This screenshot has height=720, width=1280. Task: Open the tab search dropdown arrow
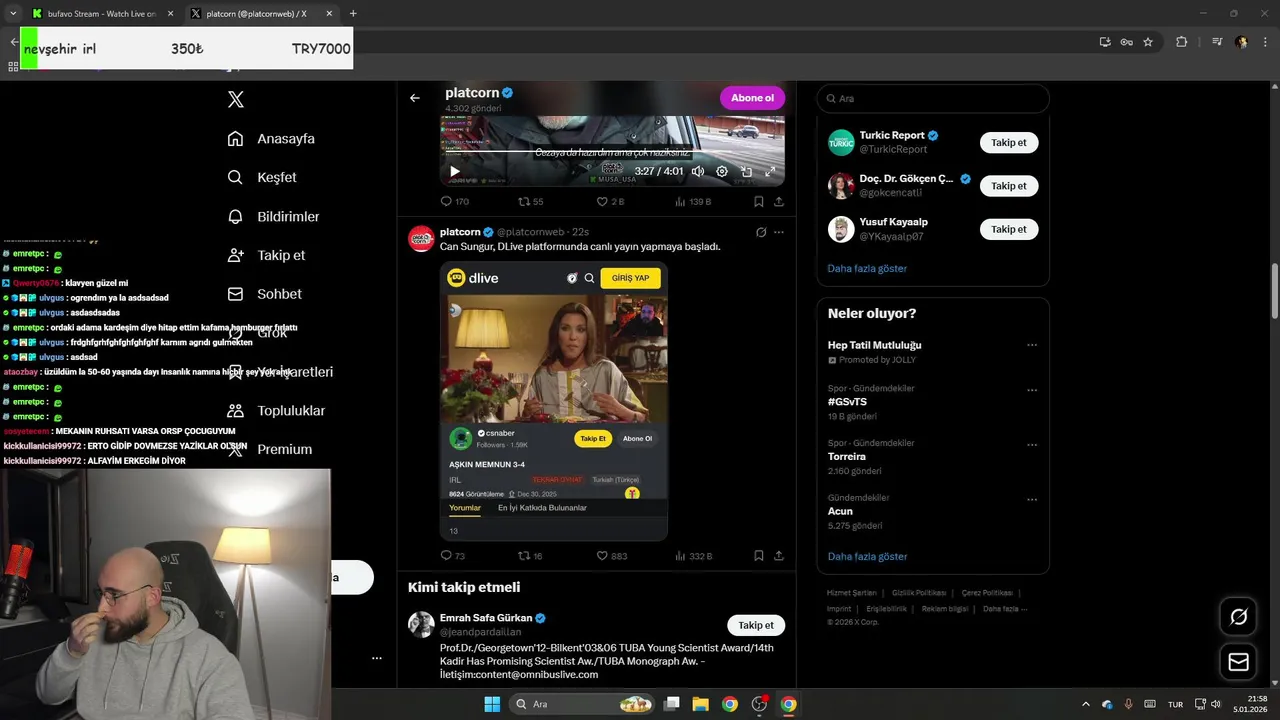(x=13, y=13)
